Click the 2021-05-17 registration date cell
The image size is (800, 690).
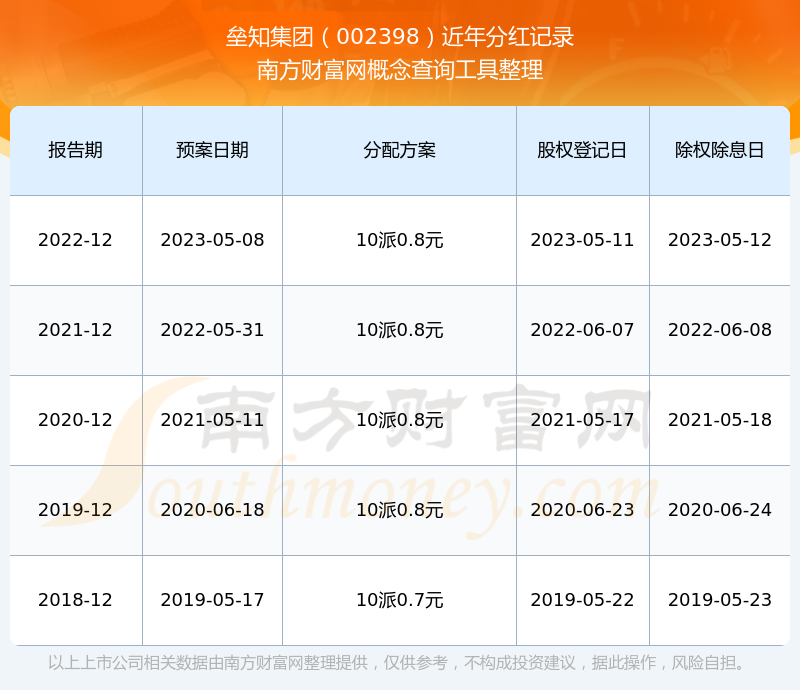click(x=582, y=420)
